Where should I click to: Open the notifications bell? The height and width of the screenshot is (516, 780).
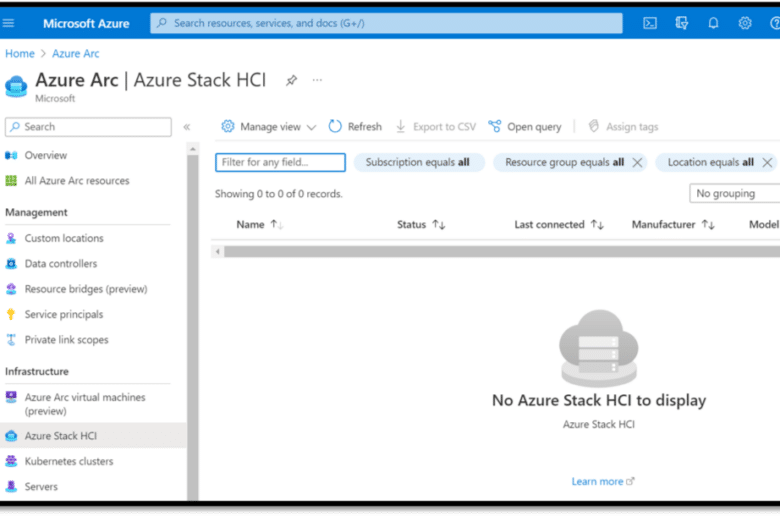(x=713, y=23)
